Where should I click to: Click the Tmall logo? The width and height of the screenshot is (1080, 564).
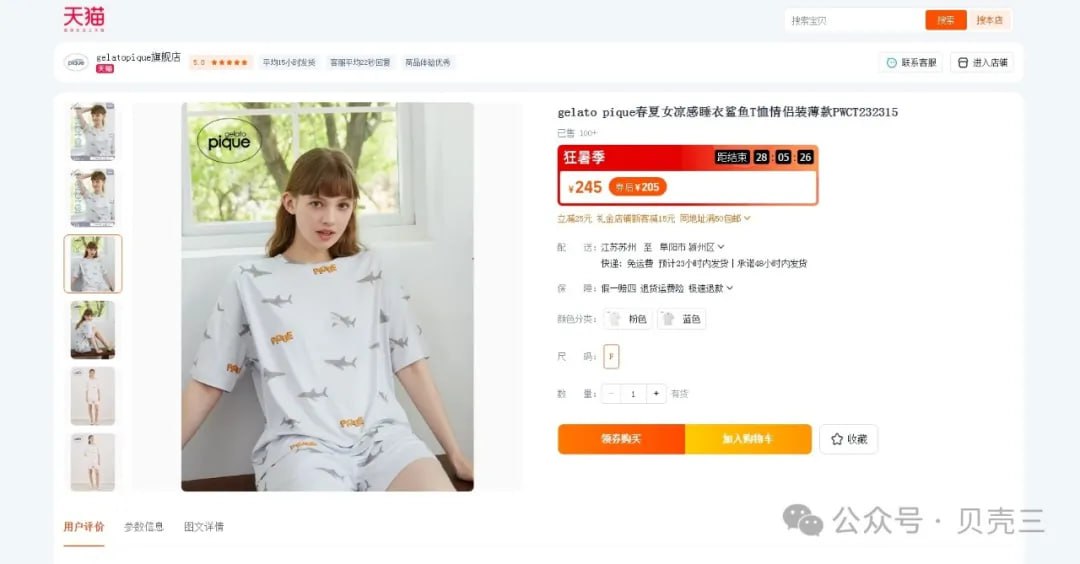point(83,19)
